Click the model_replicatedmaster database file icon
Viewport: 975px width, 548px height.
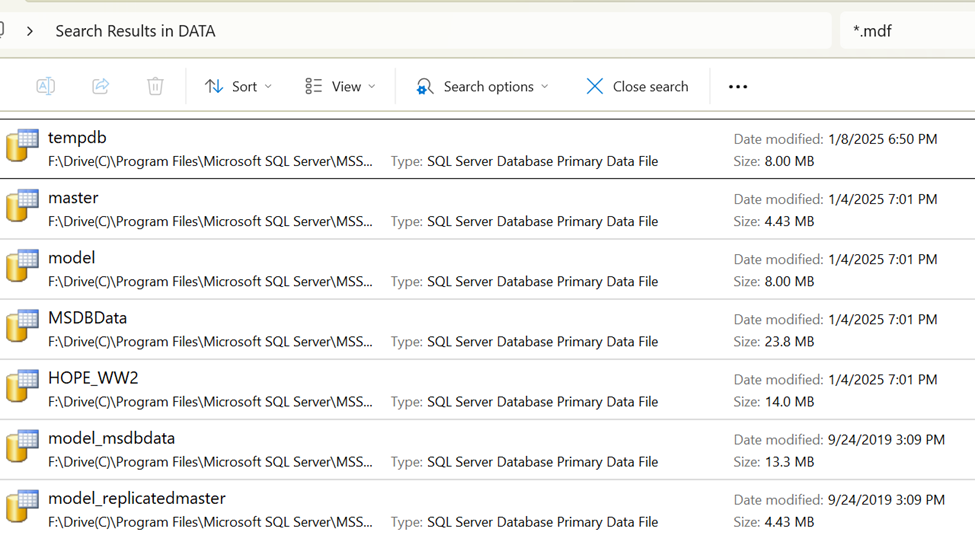(x=22, y=506)
